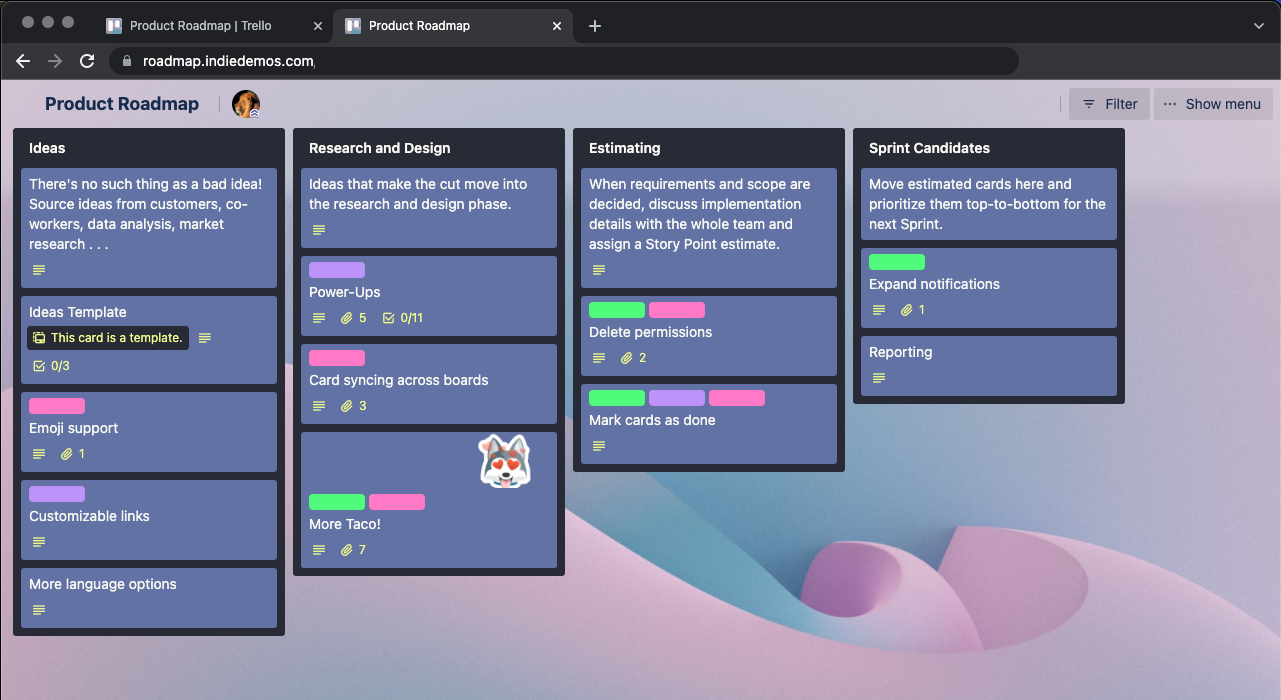Click the Show menu button
Viewport: 1281px width, 700px height.
pos(1213,104)
